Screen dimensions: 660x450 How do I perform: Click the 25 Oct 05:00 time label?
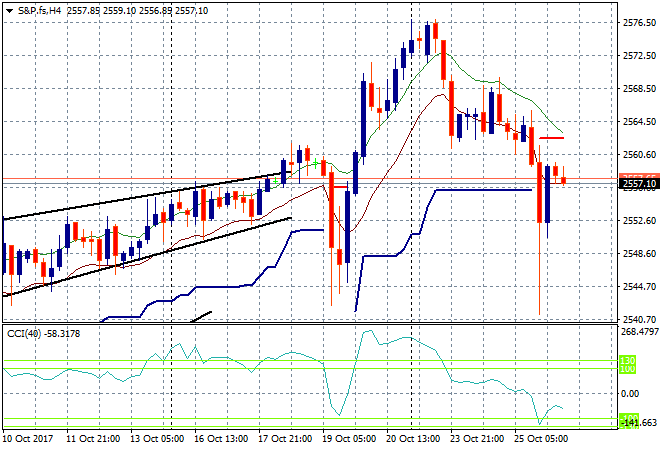[541, 439]
